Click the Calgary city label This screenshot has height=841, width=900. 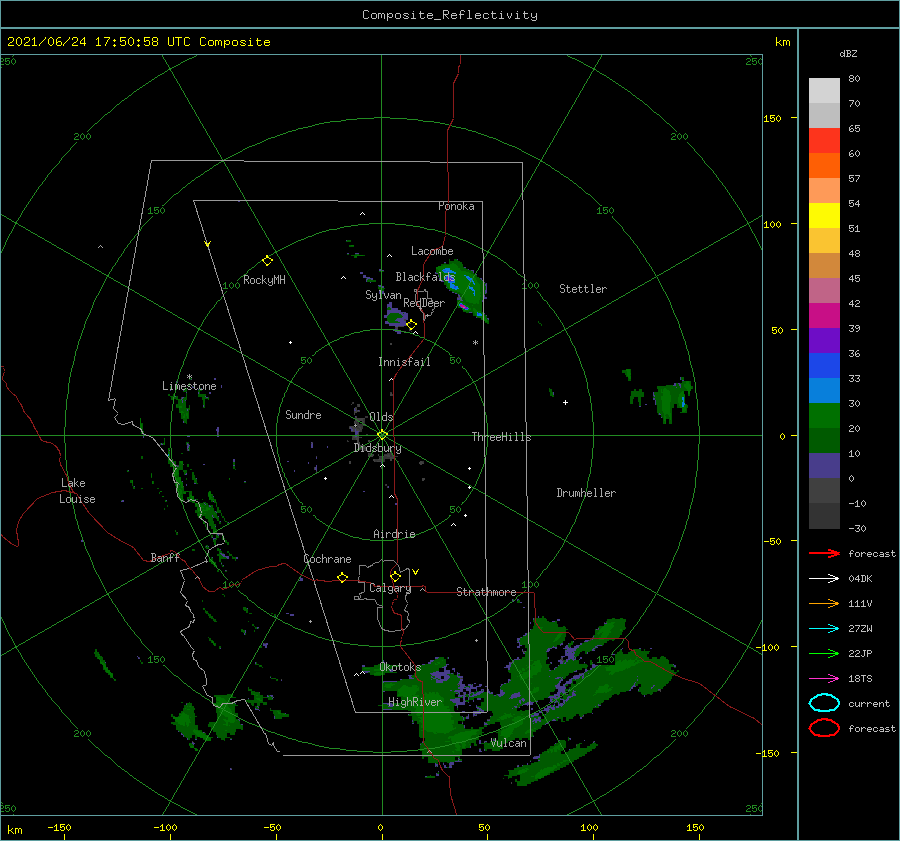390,588
